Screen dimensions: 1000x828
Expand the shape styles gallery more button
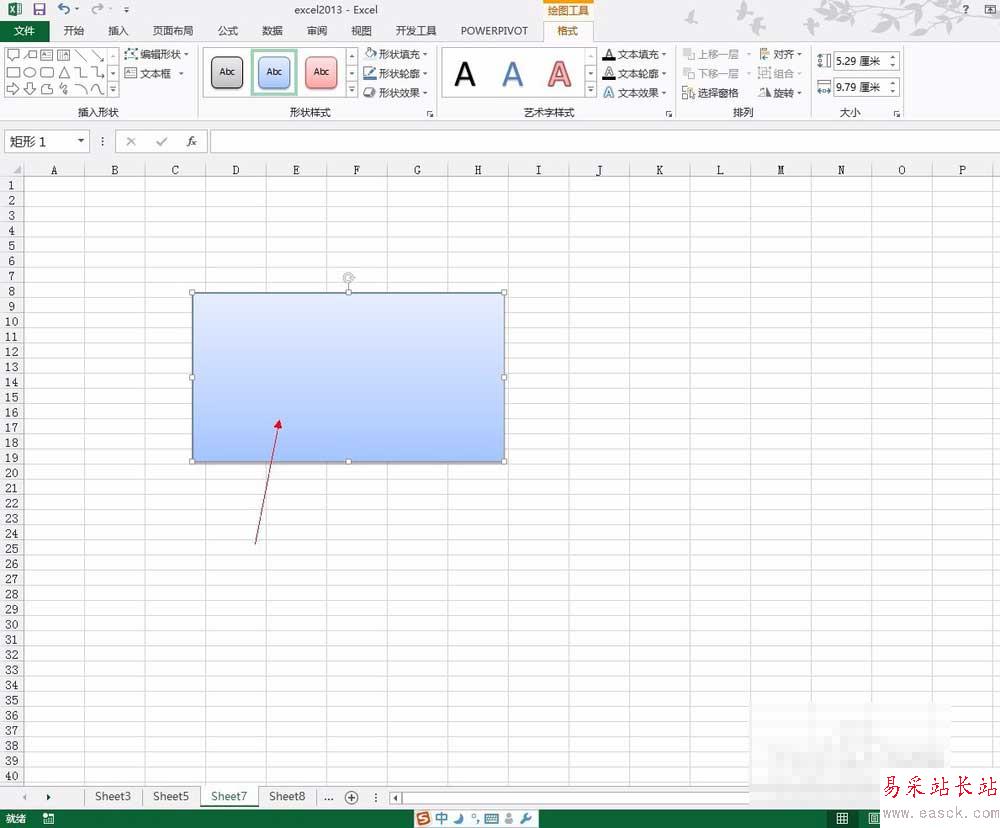[x=352, y=91]
